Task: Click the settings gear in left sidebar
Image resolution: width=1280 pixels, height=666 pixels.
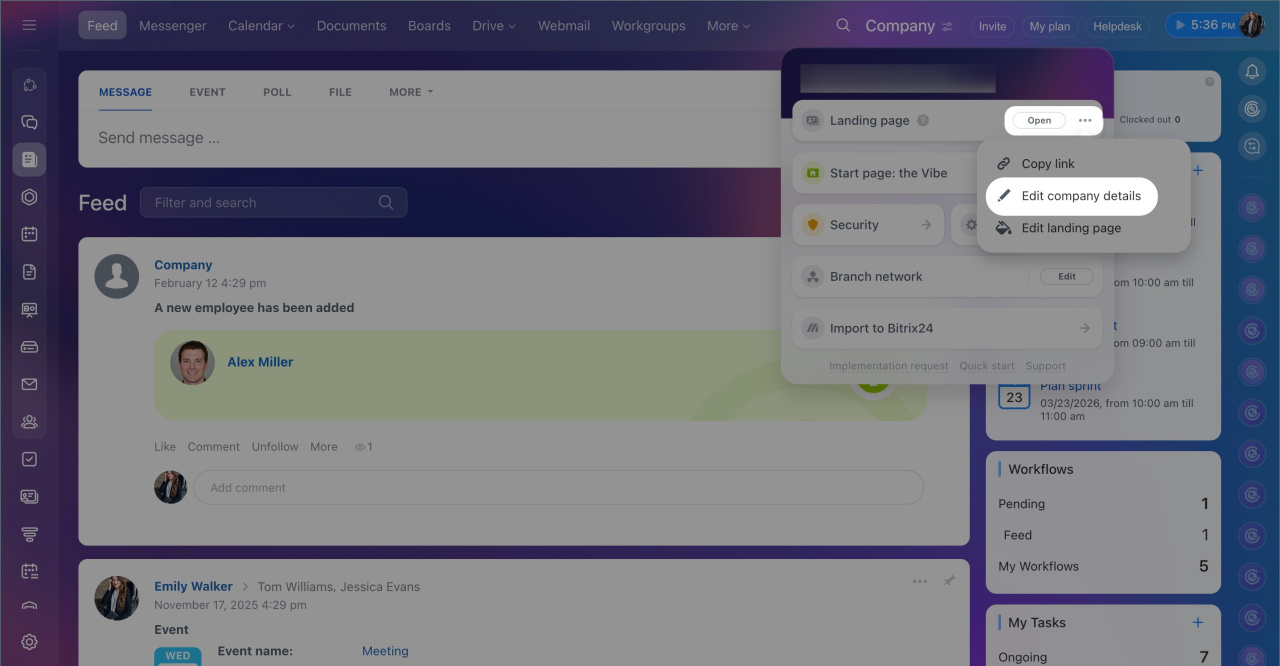Action: (29, 642)
